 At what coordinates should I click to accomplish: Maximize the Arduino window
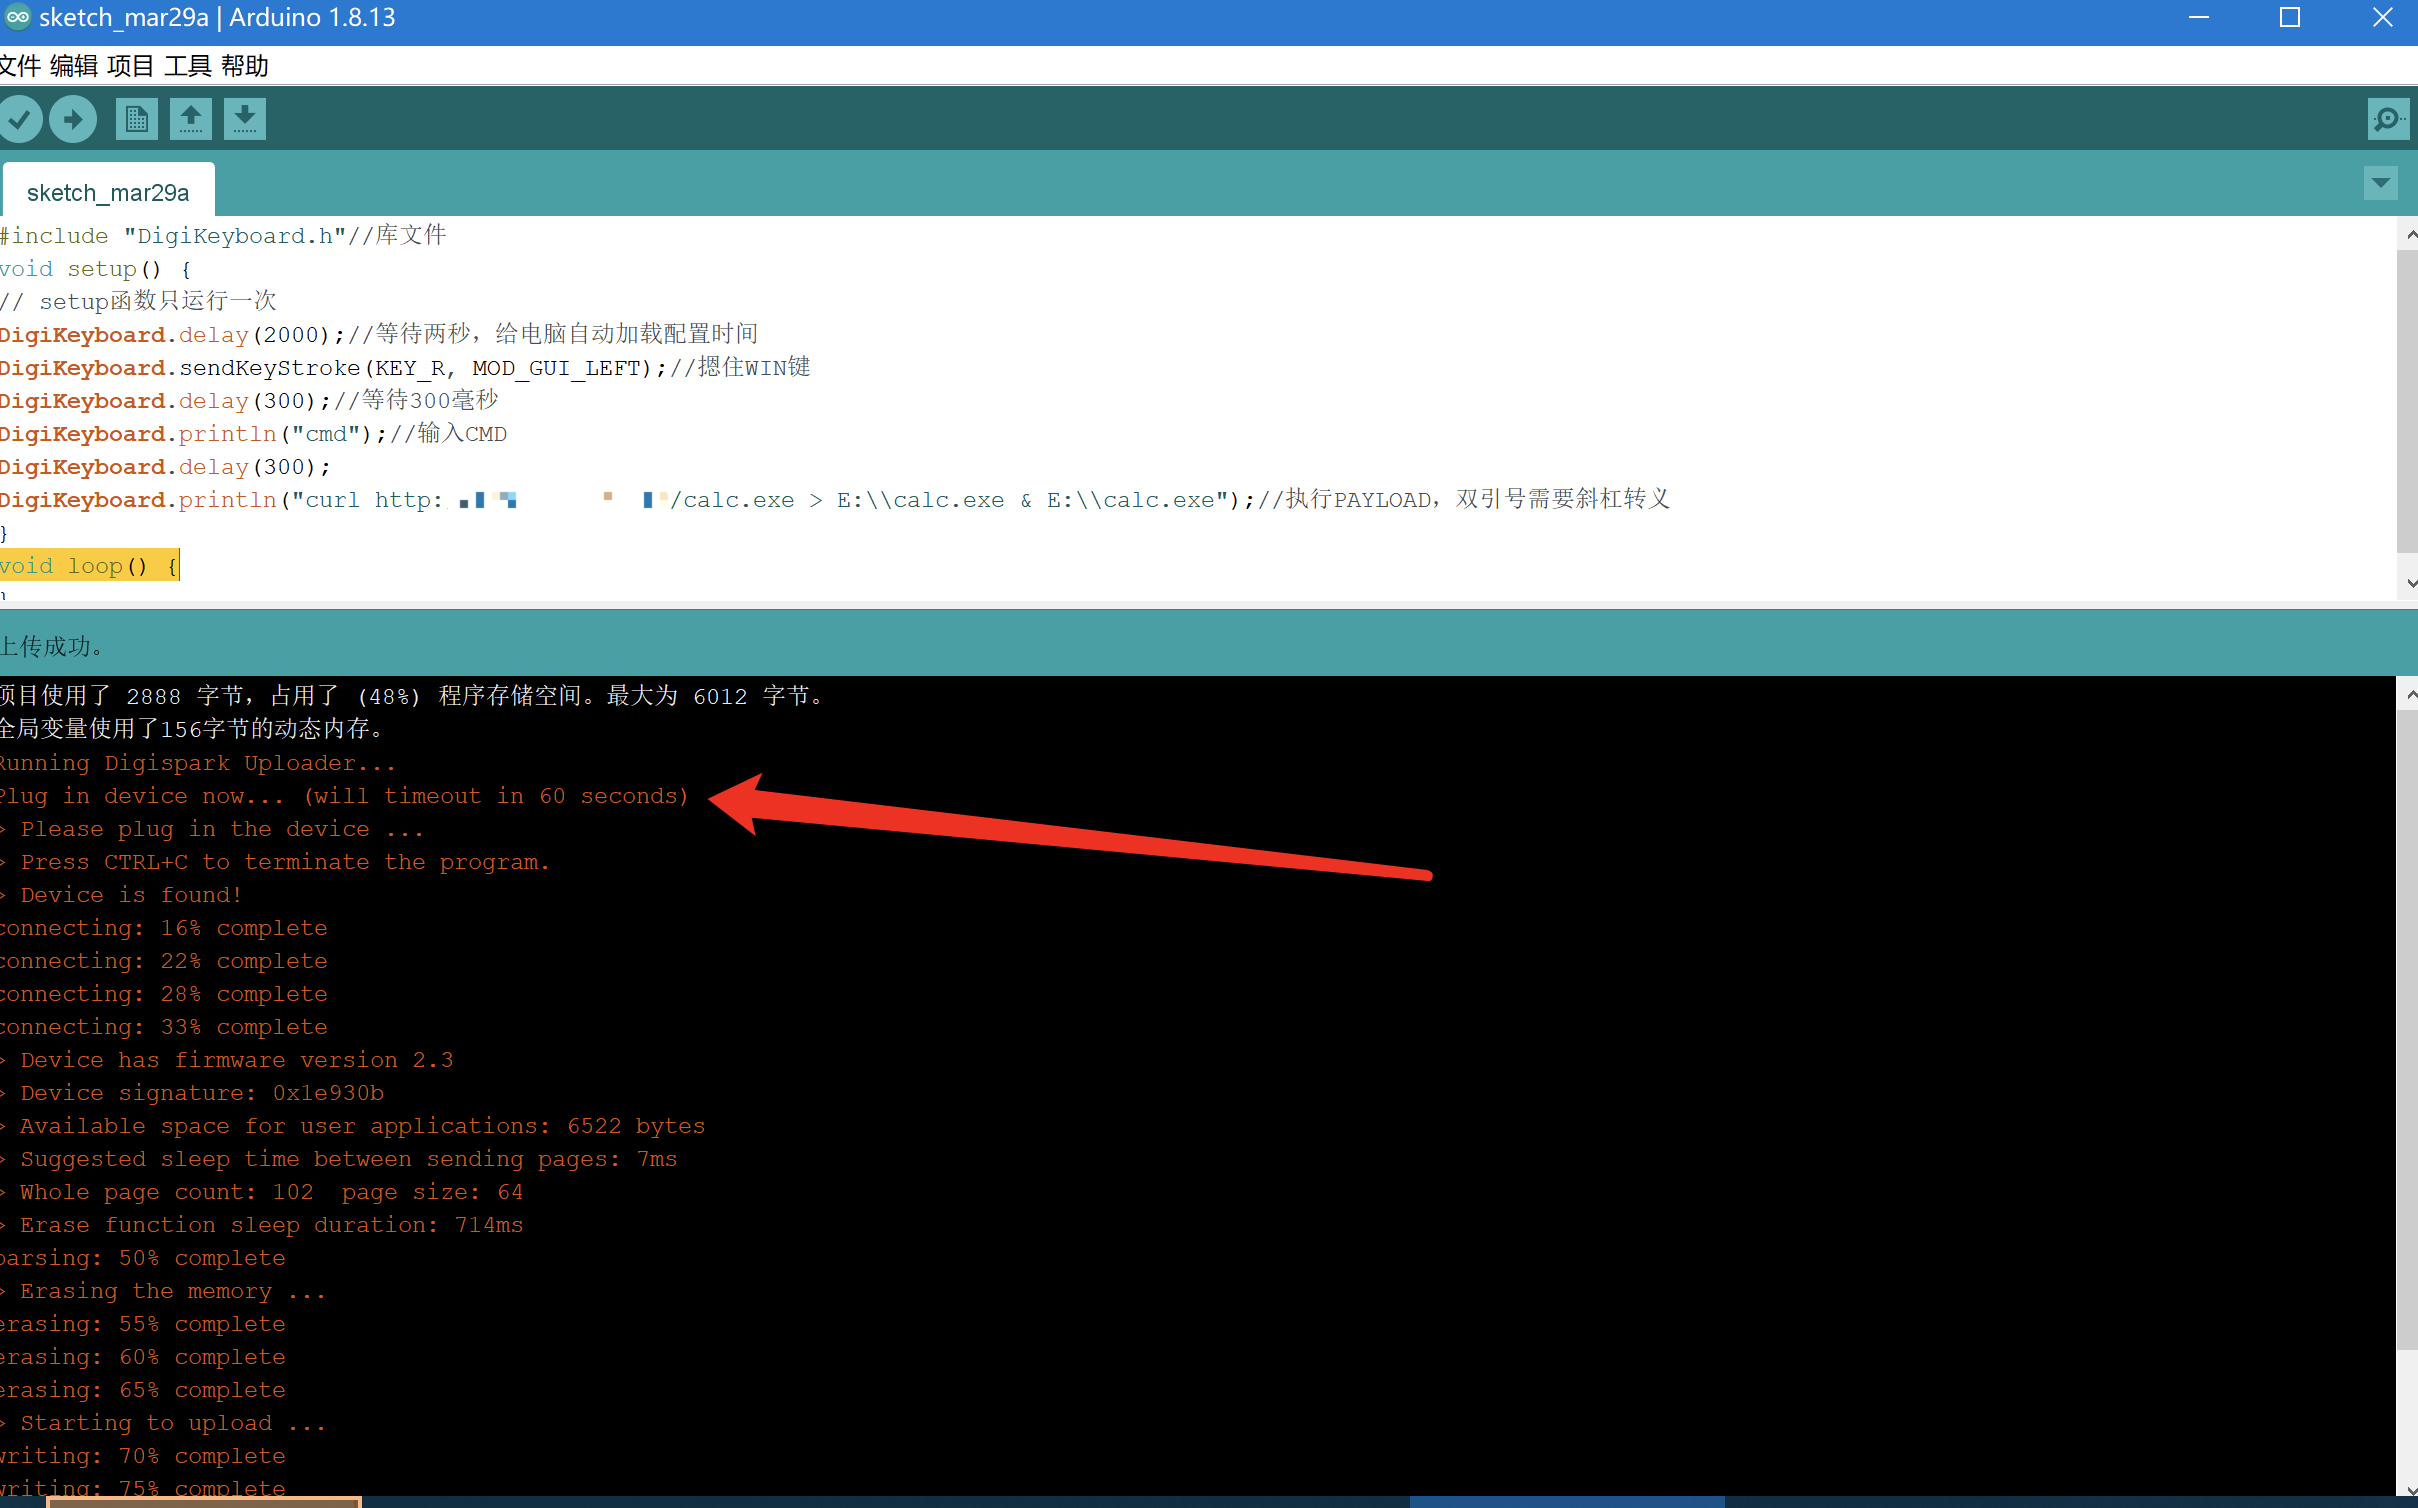click(x=2290, y=17)
